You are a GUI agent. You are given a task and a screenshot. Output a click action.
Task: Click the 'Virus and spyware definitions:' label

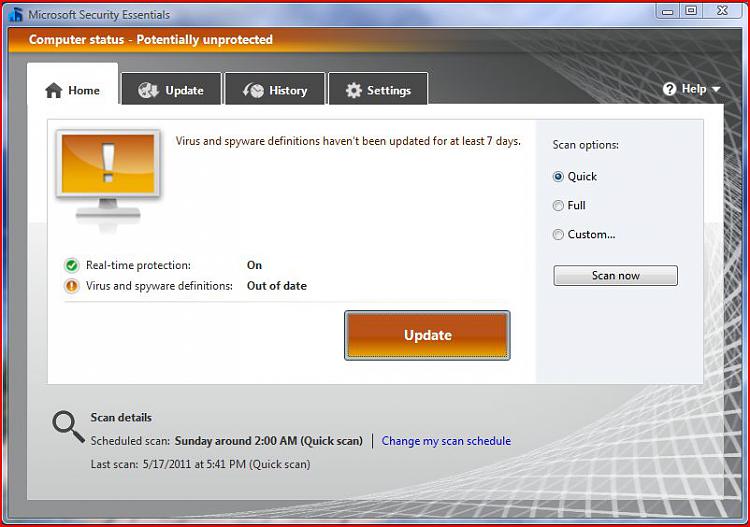[159, 286]
